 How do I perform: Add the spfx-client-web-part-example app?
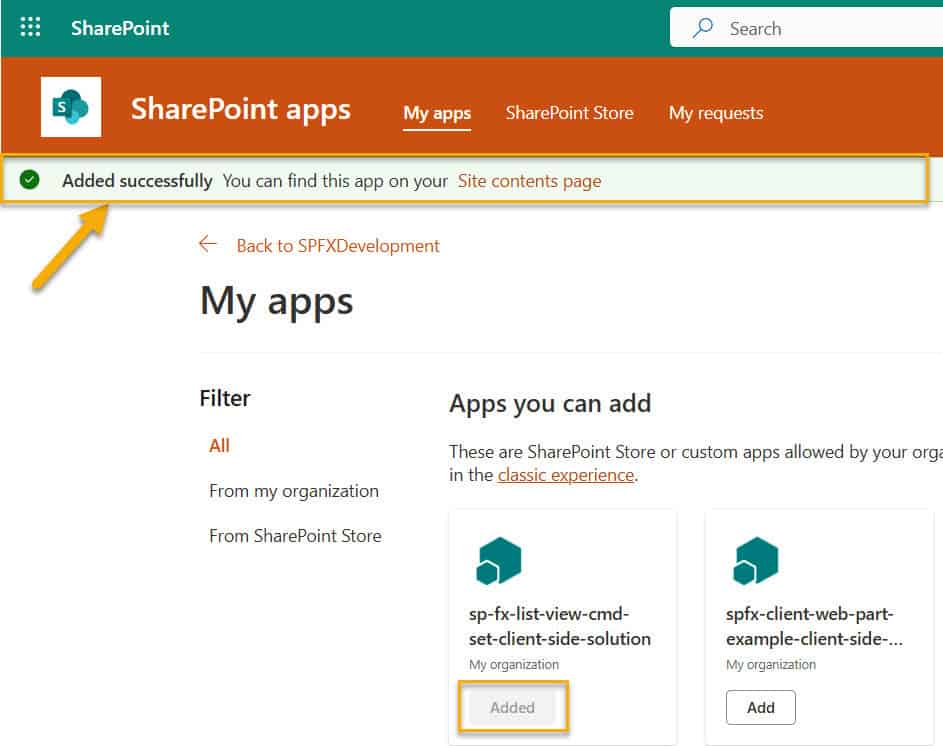[761, 707]
